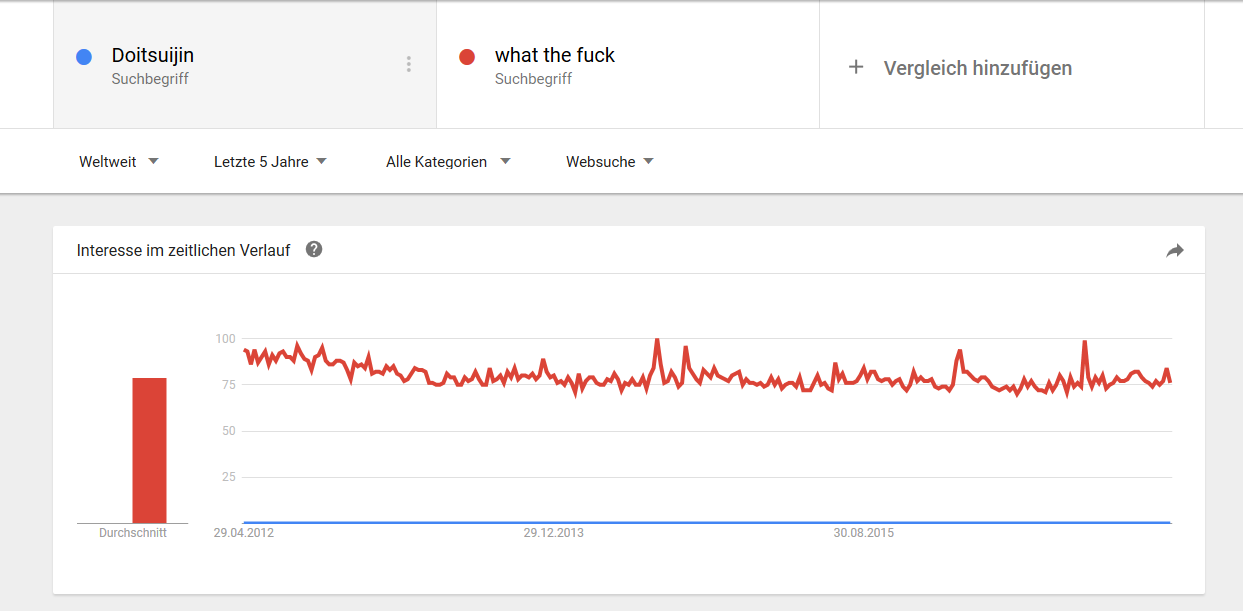Expand the Websuche search type dropdown

point(609,162)
